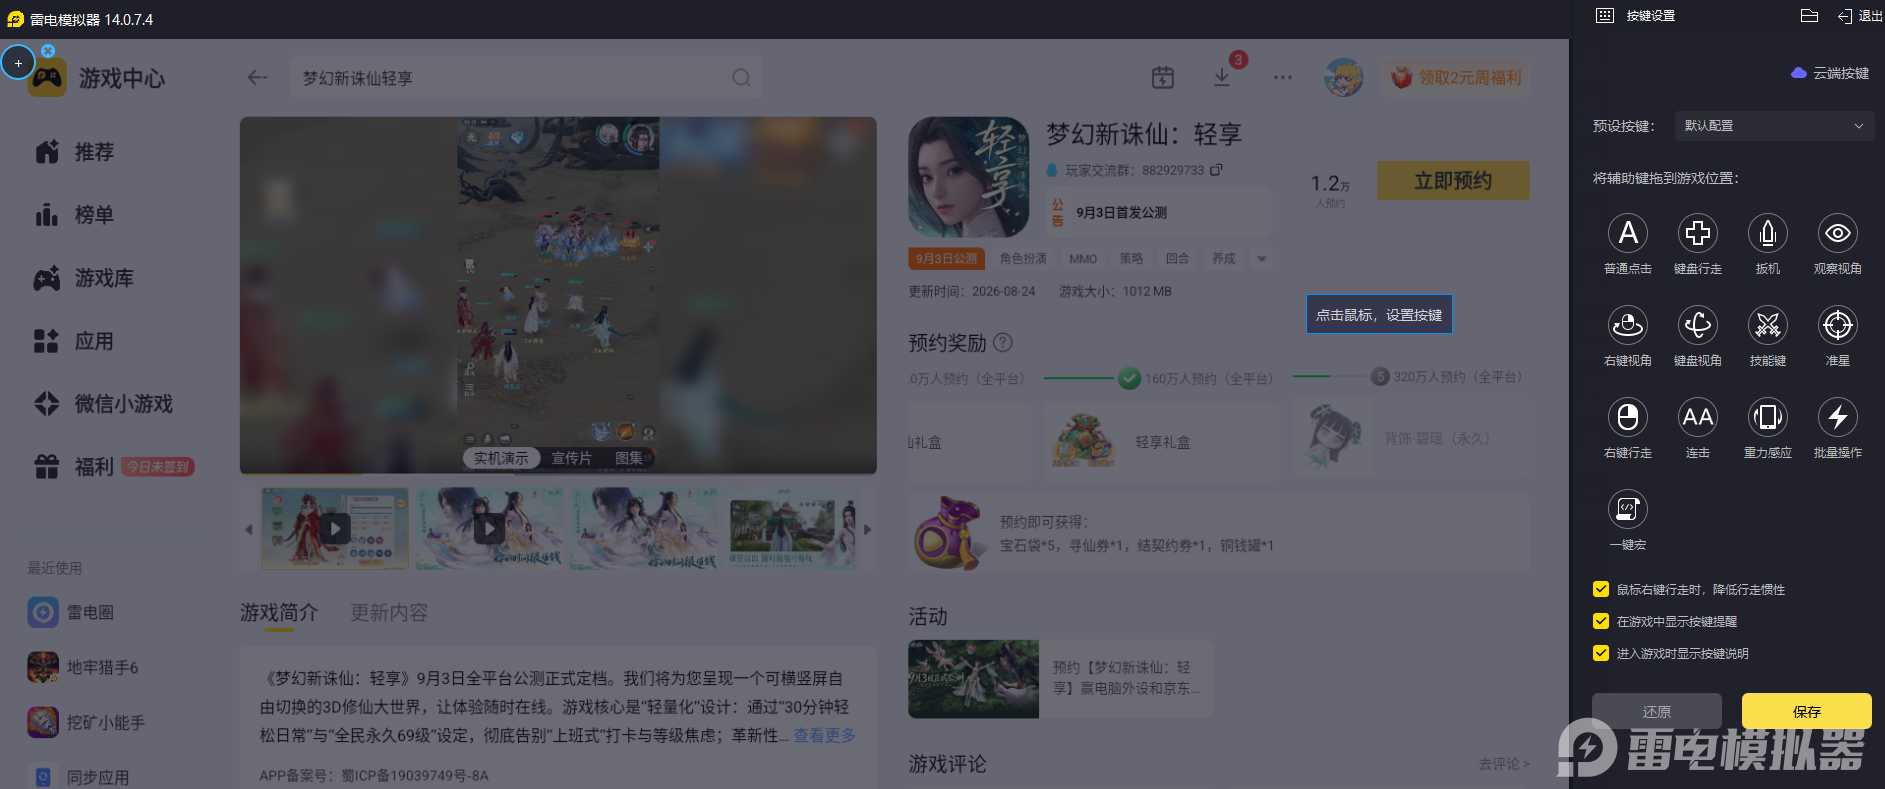The width and height of the screenshot is (1885, 789).
Task: Open 游戏库 game library in sidebar
Action: point(84,278)
